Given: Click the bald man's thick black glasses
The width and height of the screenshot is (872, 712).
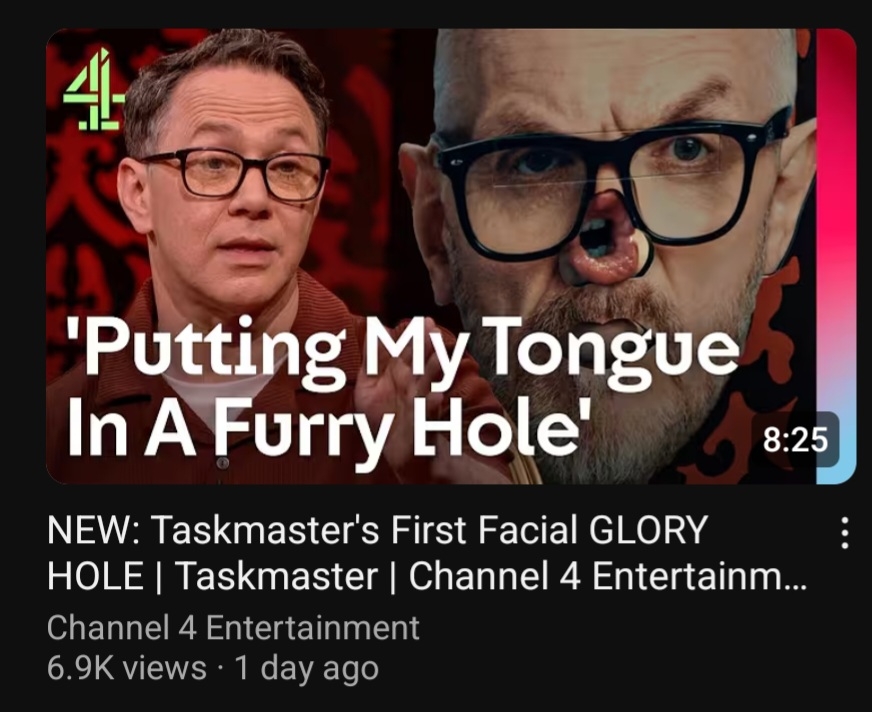Looking at the screenshot, I should (613, 186).
